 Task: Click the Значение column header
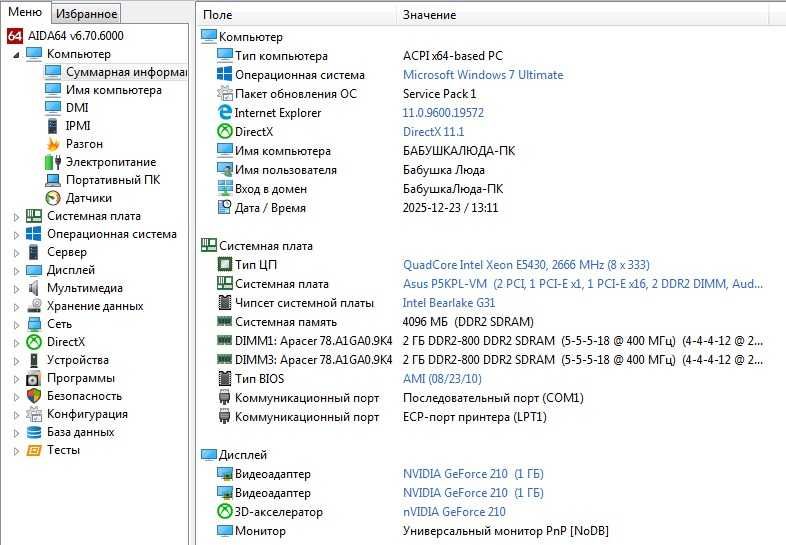tap(583, 15)
